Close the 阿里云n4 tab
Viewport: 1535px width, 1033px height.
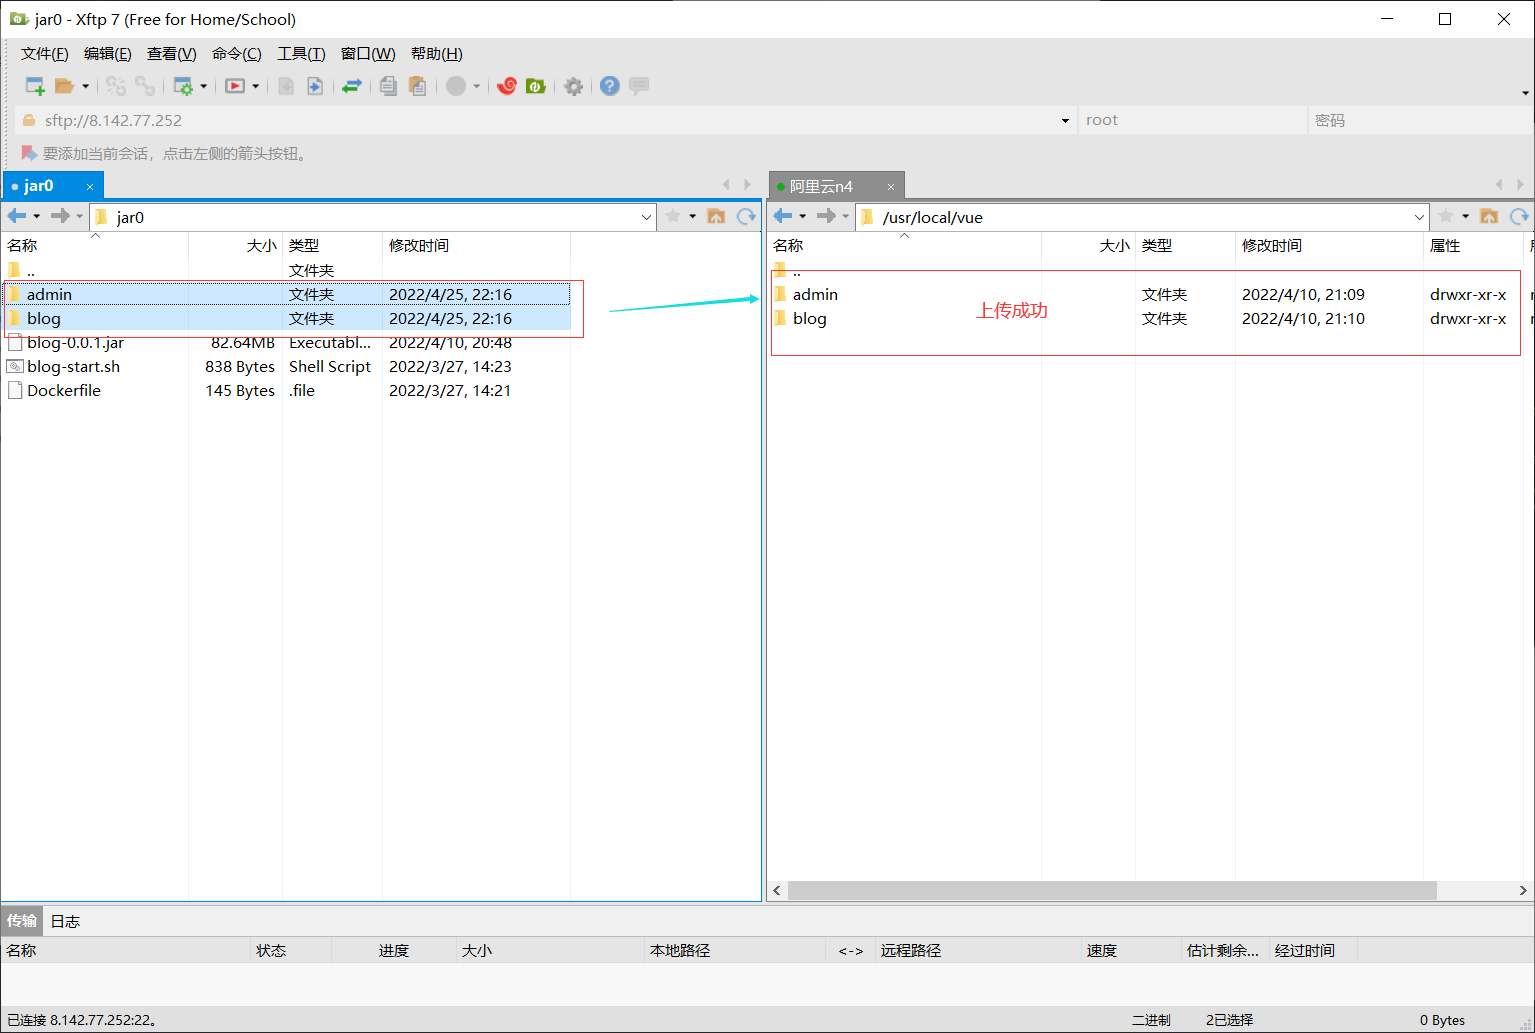891,187
